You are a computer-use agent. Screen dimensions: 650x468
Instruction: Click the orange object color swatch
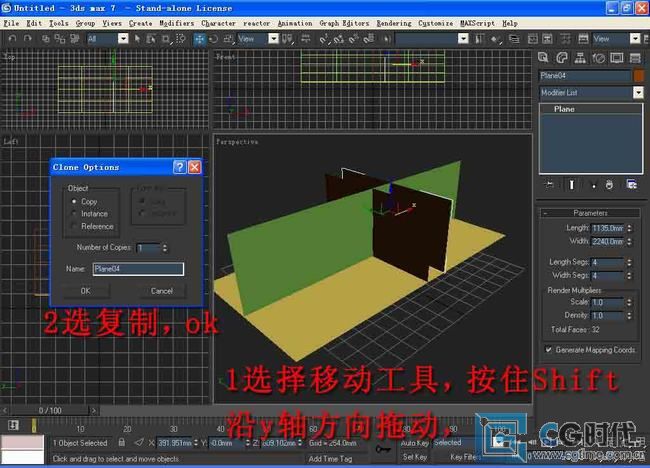[638, 75]
